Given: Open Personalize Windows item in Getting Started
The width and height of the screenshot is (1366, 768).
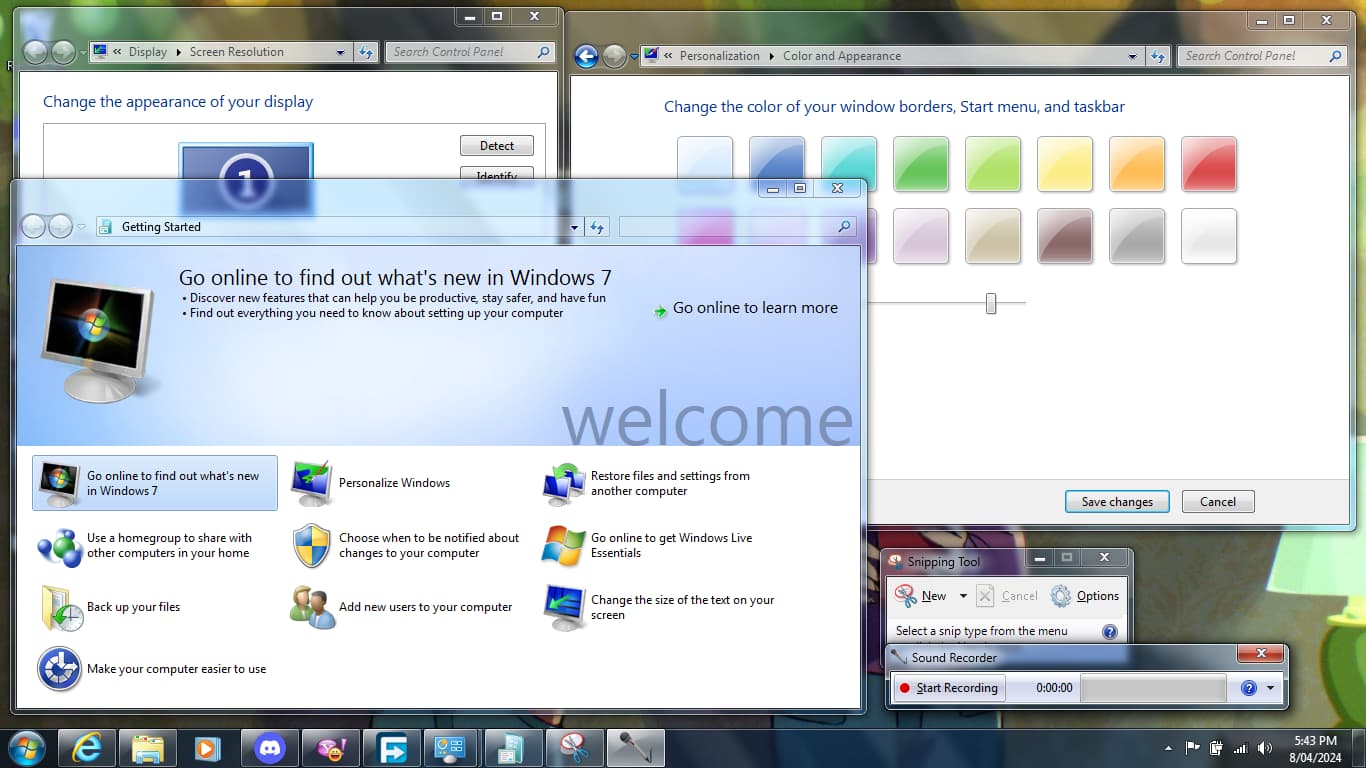Looking at the screenshot, I should coord(370,483).
